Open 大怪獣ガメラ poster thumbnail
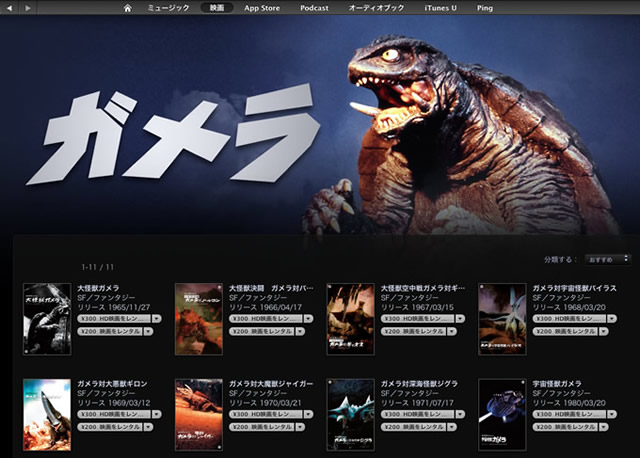The width and height of the screenshot is (640, 458). [x=47, y=319]
